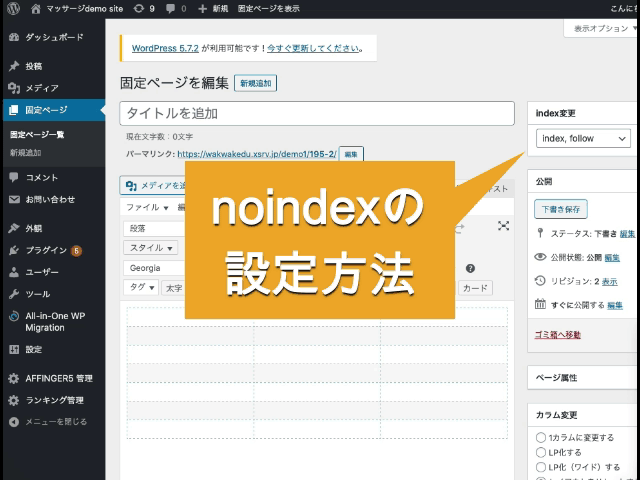Viewport: 640px width, 480px height.
Task: Select the LP化（ワイド）する radio option
Action: [x=541, y=467]
